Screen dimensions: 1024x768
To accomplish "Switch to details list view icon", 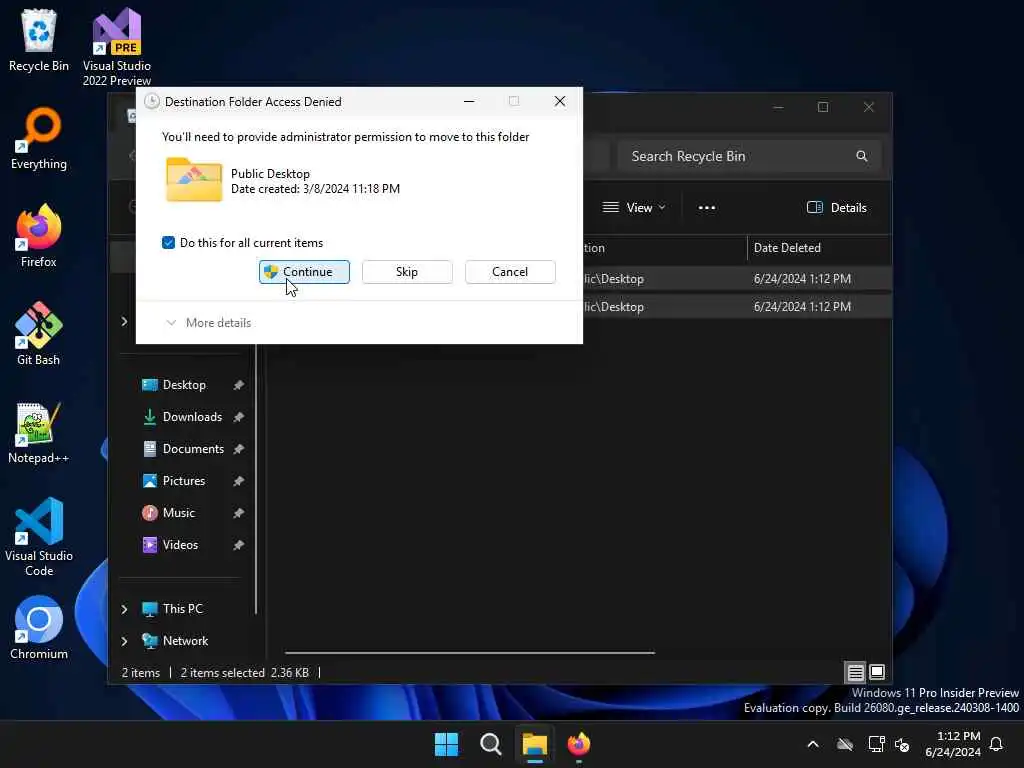I will [x=855, y=672].
